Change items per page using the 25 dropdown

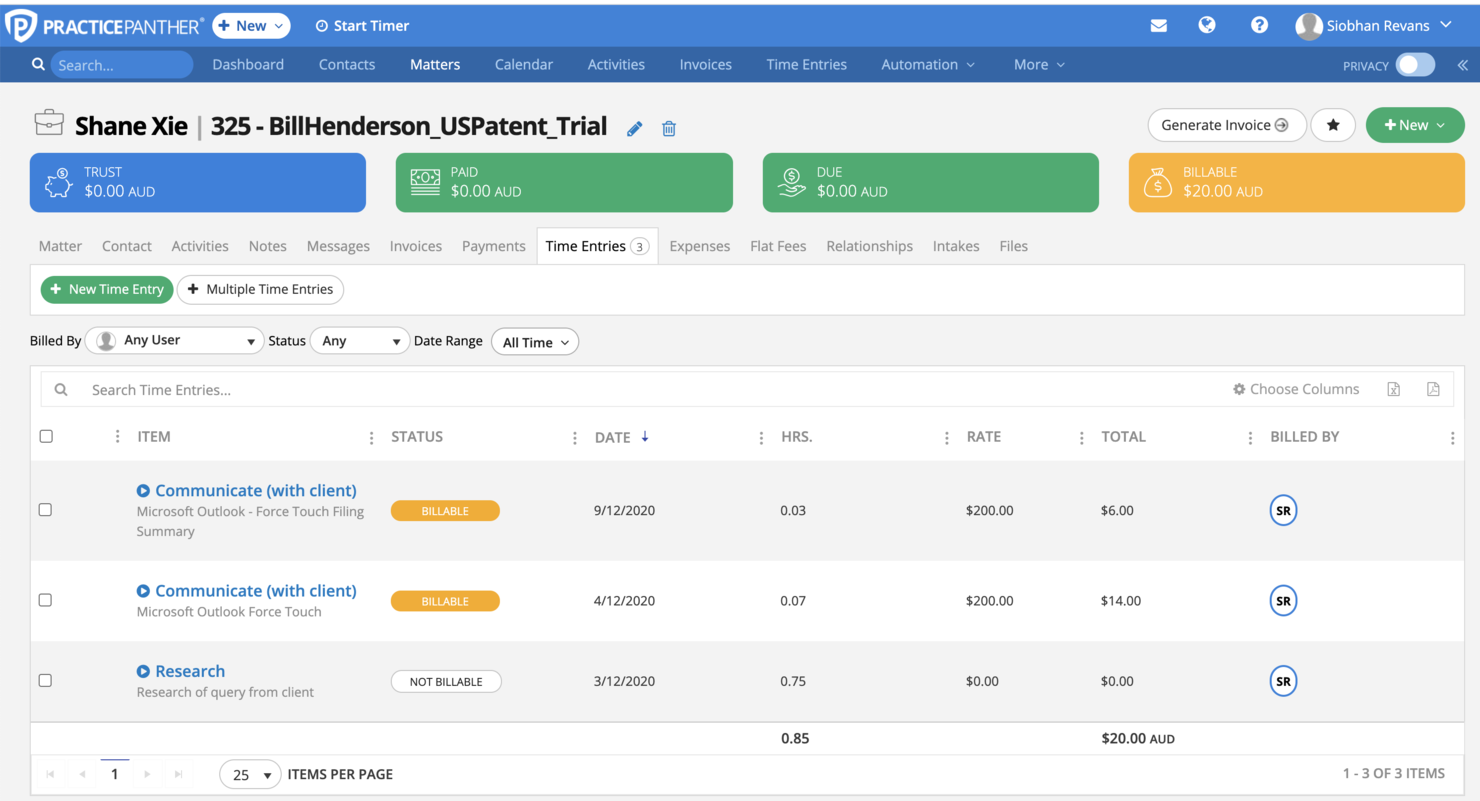pyautogui.click(x=250, y=774)
